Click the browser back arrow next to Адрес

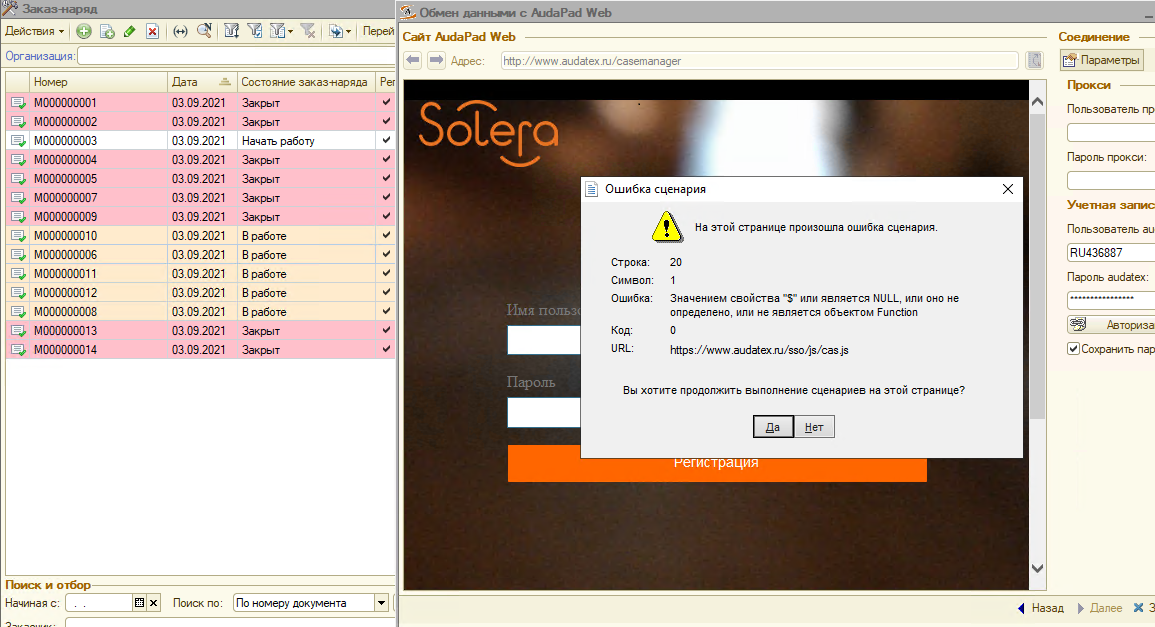[x=412, y=60]
